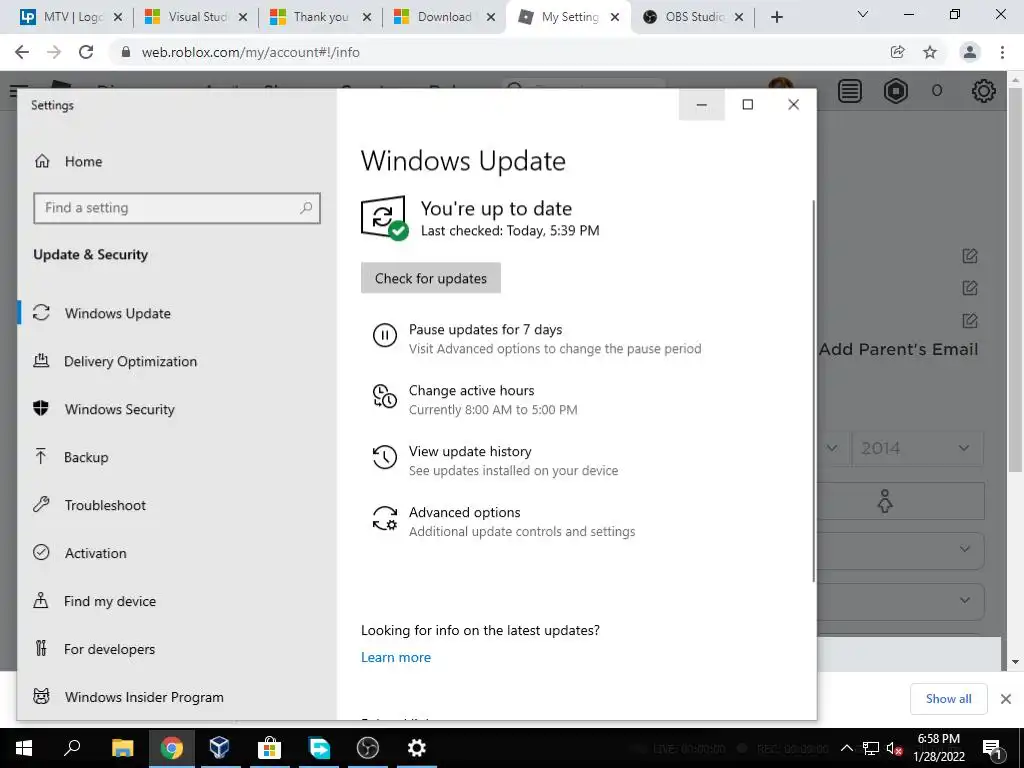Open the 2014 birth year dropdown
This screenshot has height=768, width=1024.
(x=917, y=448)
